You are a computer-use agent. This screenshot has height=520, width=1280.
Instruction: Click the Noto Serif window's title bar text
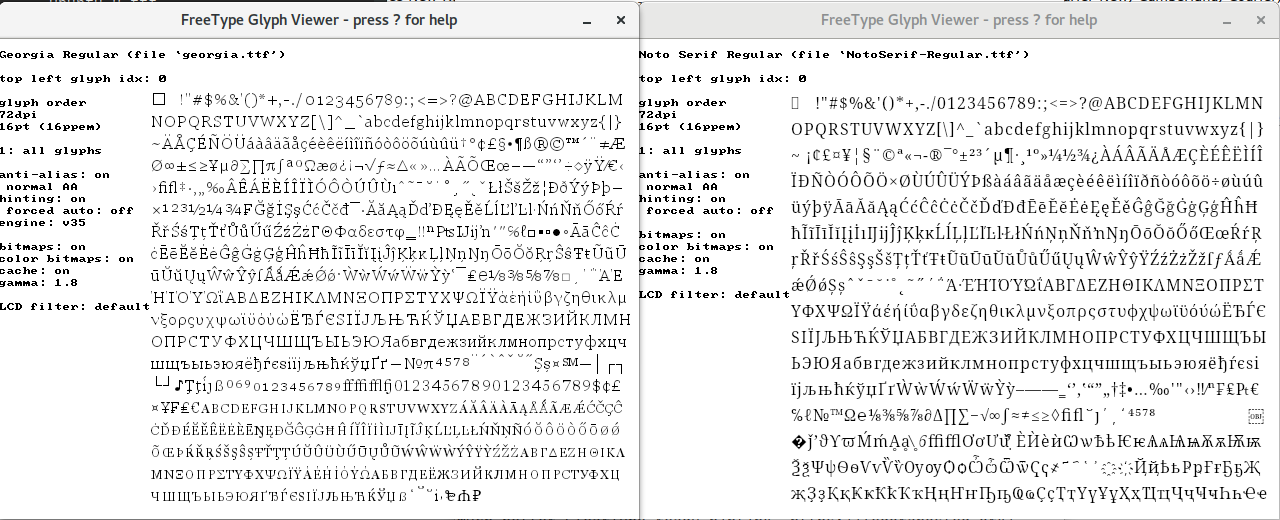pyautogui.click(x=958, y=19)
